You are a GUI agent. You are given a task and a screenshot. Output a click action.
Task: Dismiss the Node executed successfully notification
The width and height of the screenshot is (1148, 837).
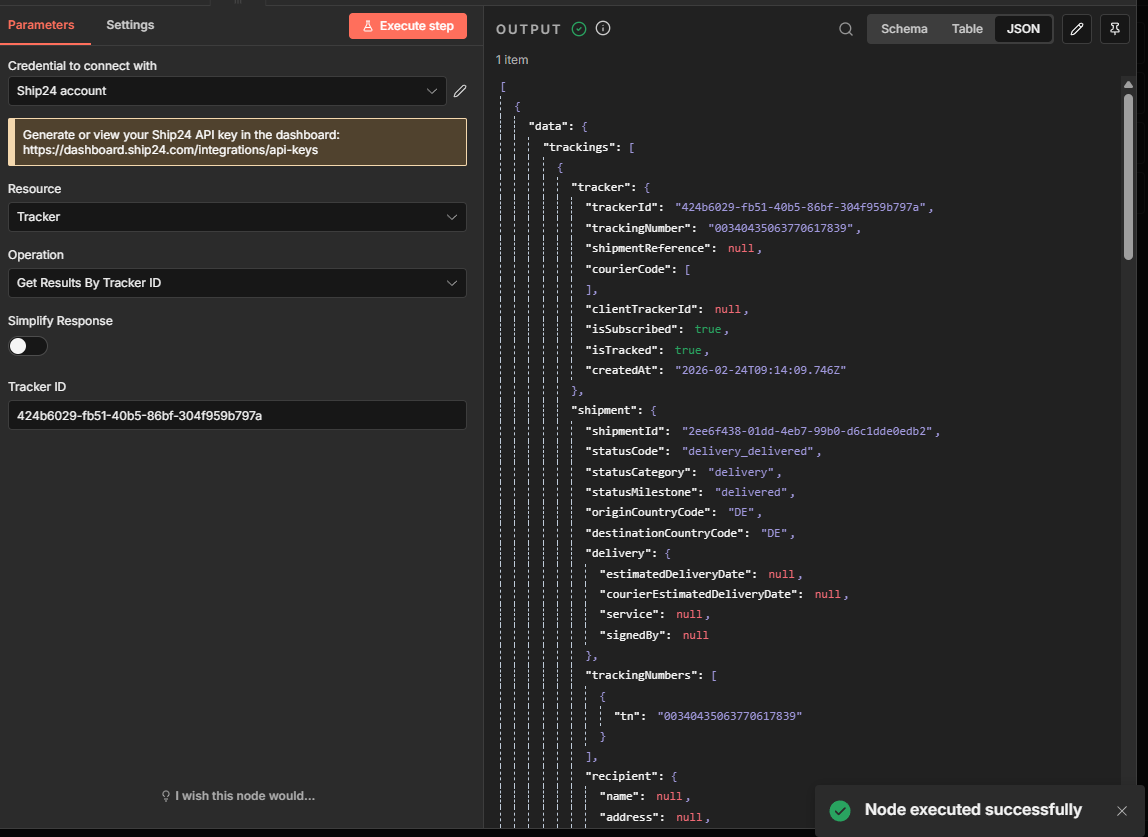1122,811
